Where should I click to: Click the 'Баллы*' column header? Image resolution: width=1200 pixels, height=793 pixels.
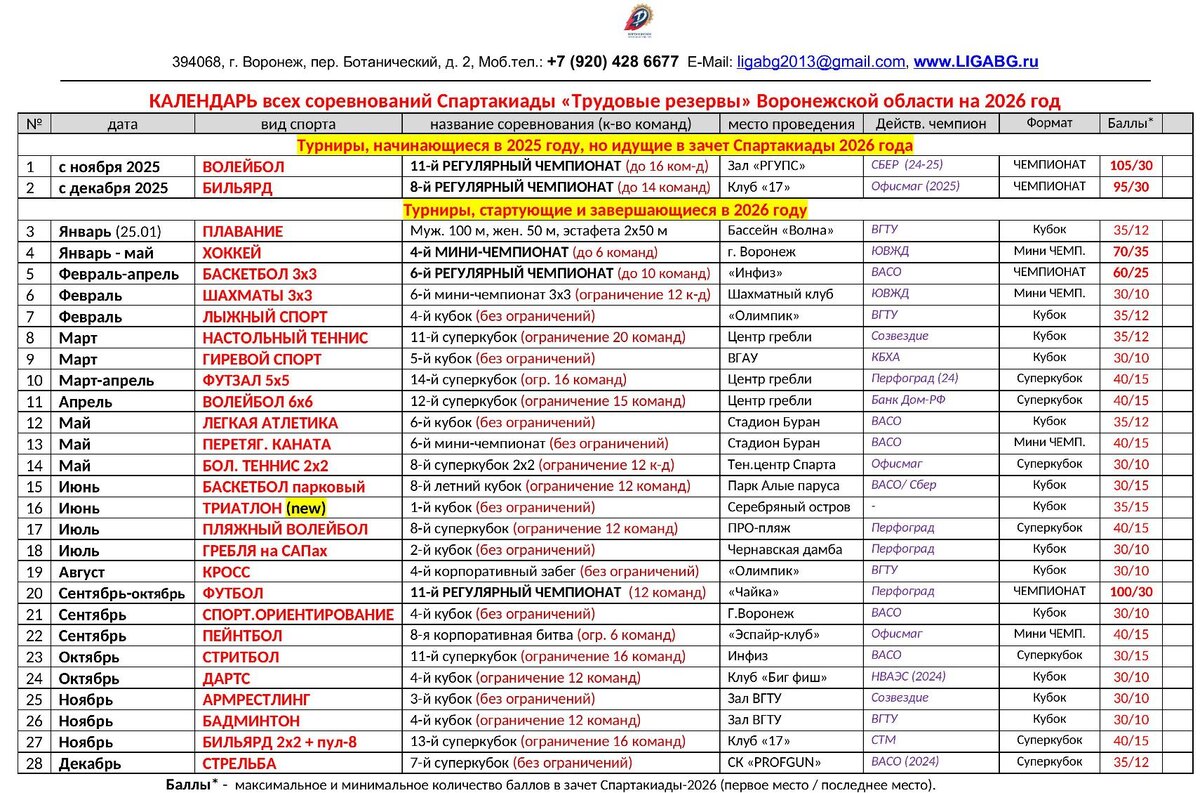[1130, 123]
